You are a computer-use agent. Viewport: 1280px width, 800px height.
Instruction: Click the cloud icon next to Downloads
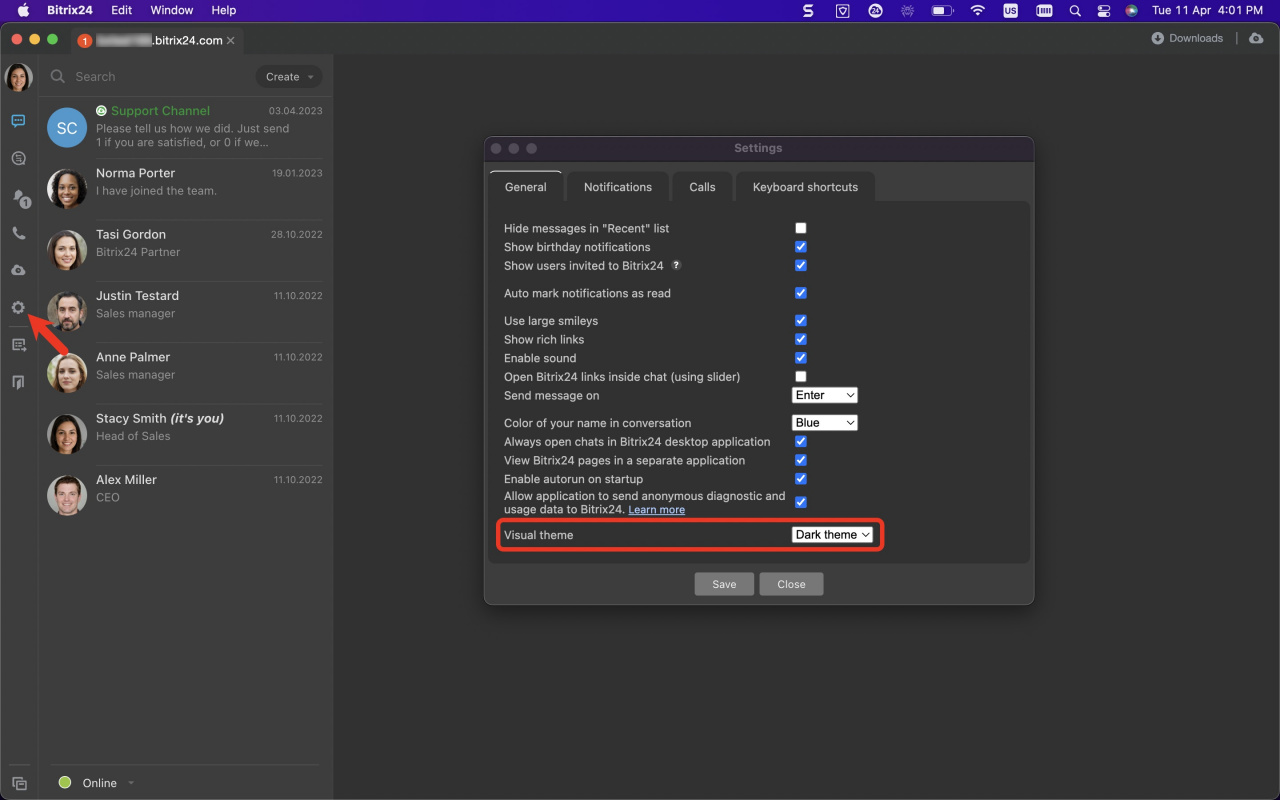[x=1256, y=38]
